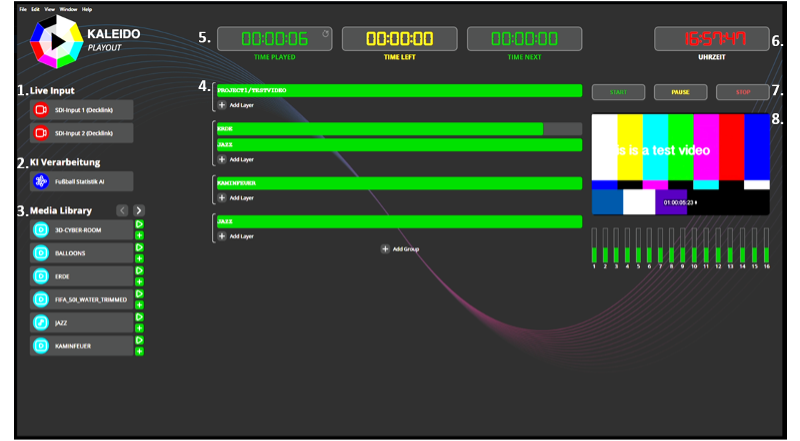Open the Window menu

68,9
